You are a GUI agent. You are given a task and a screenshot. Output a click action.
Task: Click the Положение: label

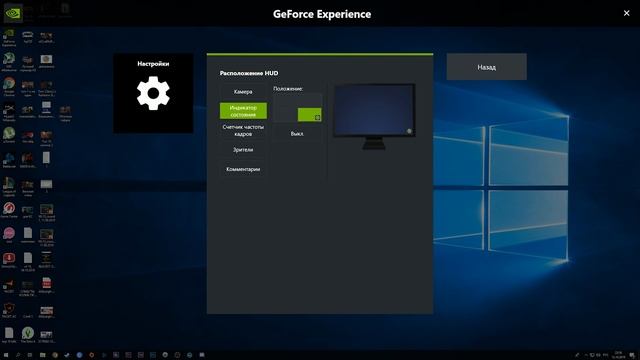[288, 89]
